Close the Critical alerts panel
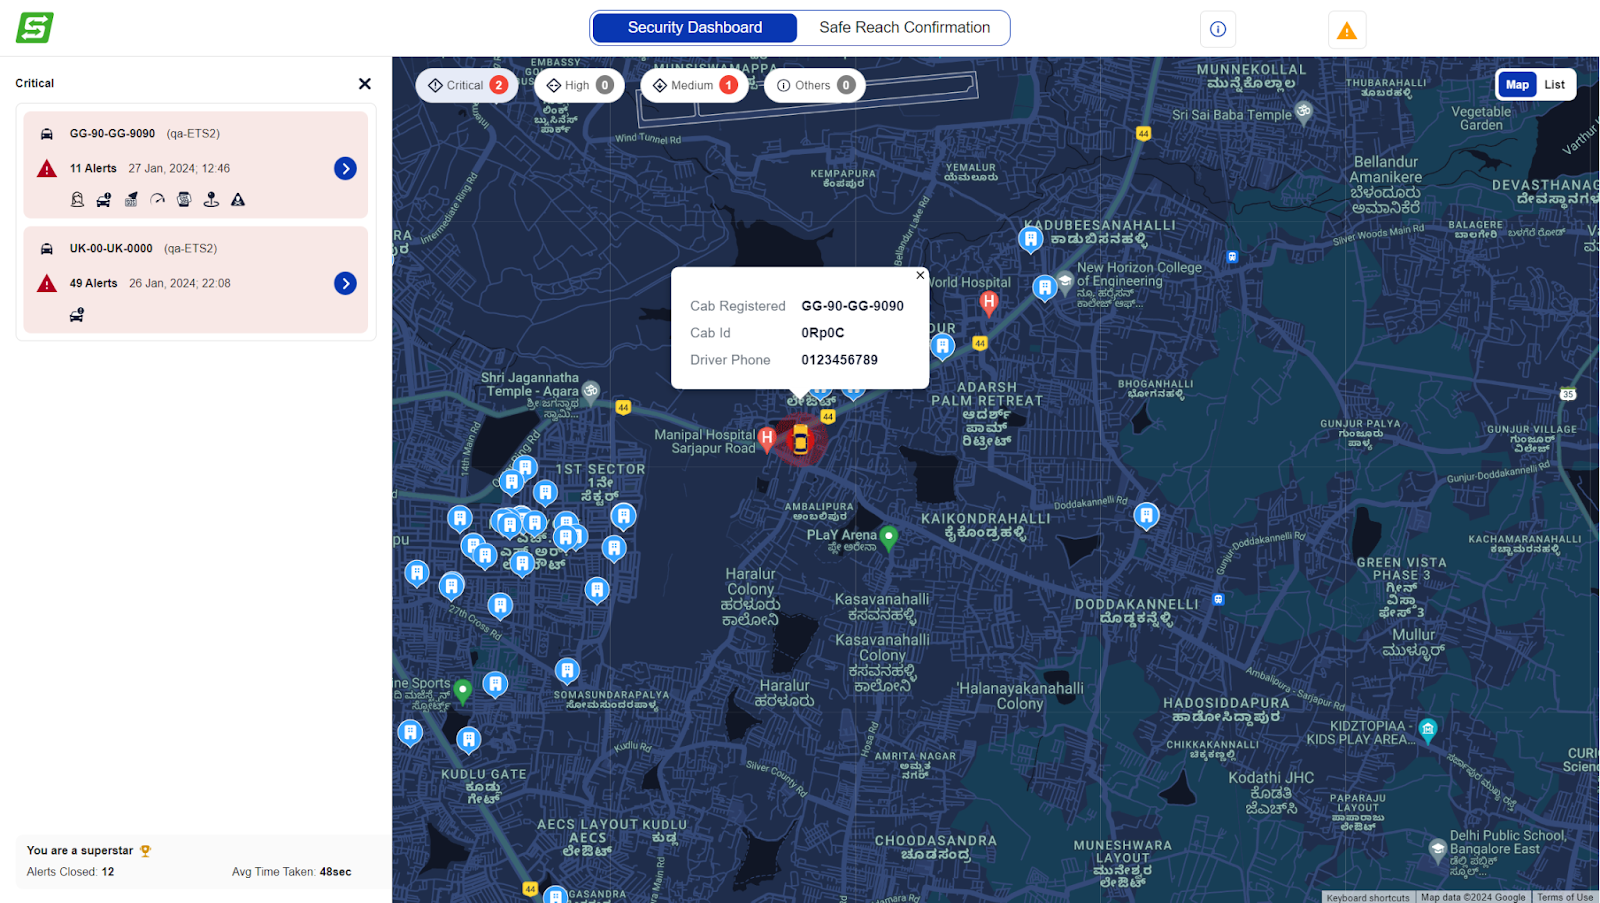The image size is (1600, 903). tap(365, 84)
